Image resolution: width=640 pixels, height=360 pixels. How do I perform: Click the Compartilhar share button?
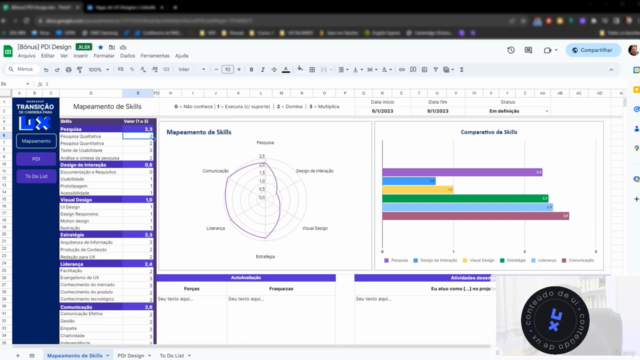coord(593,50)
